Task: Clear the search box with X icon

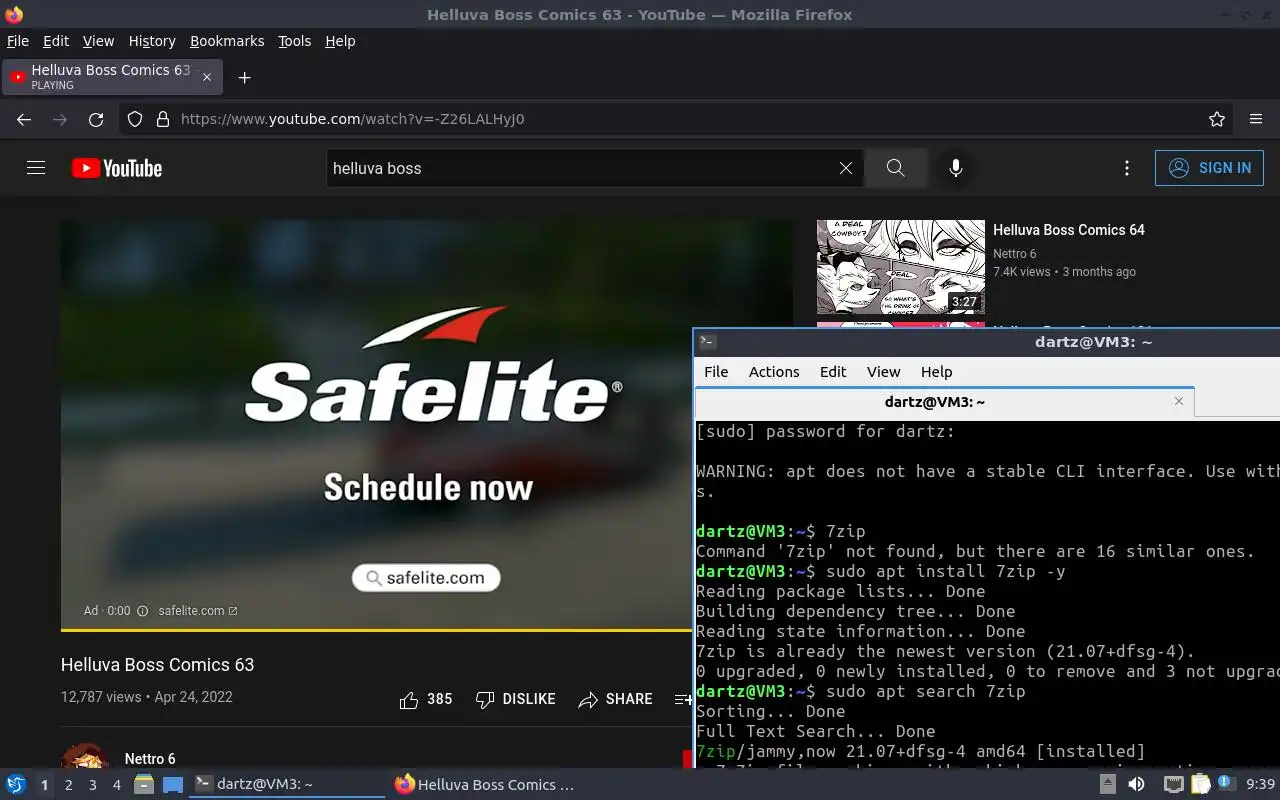Action: (x=846, y=168)
